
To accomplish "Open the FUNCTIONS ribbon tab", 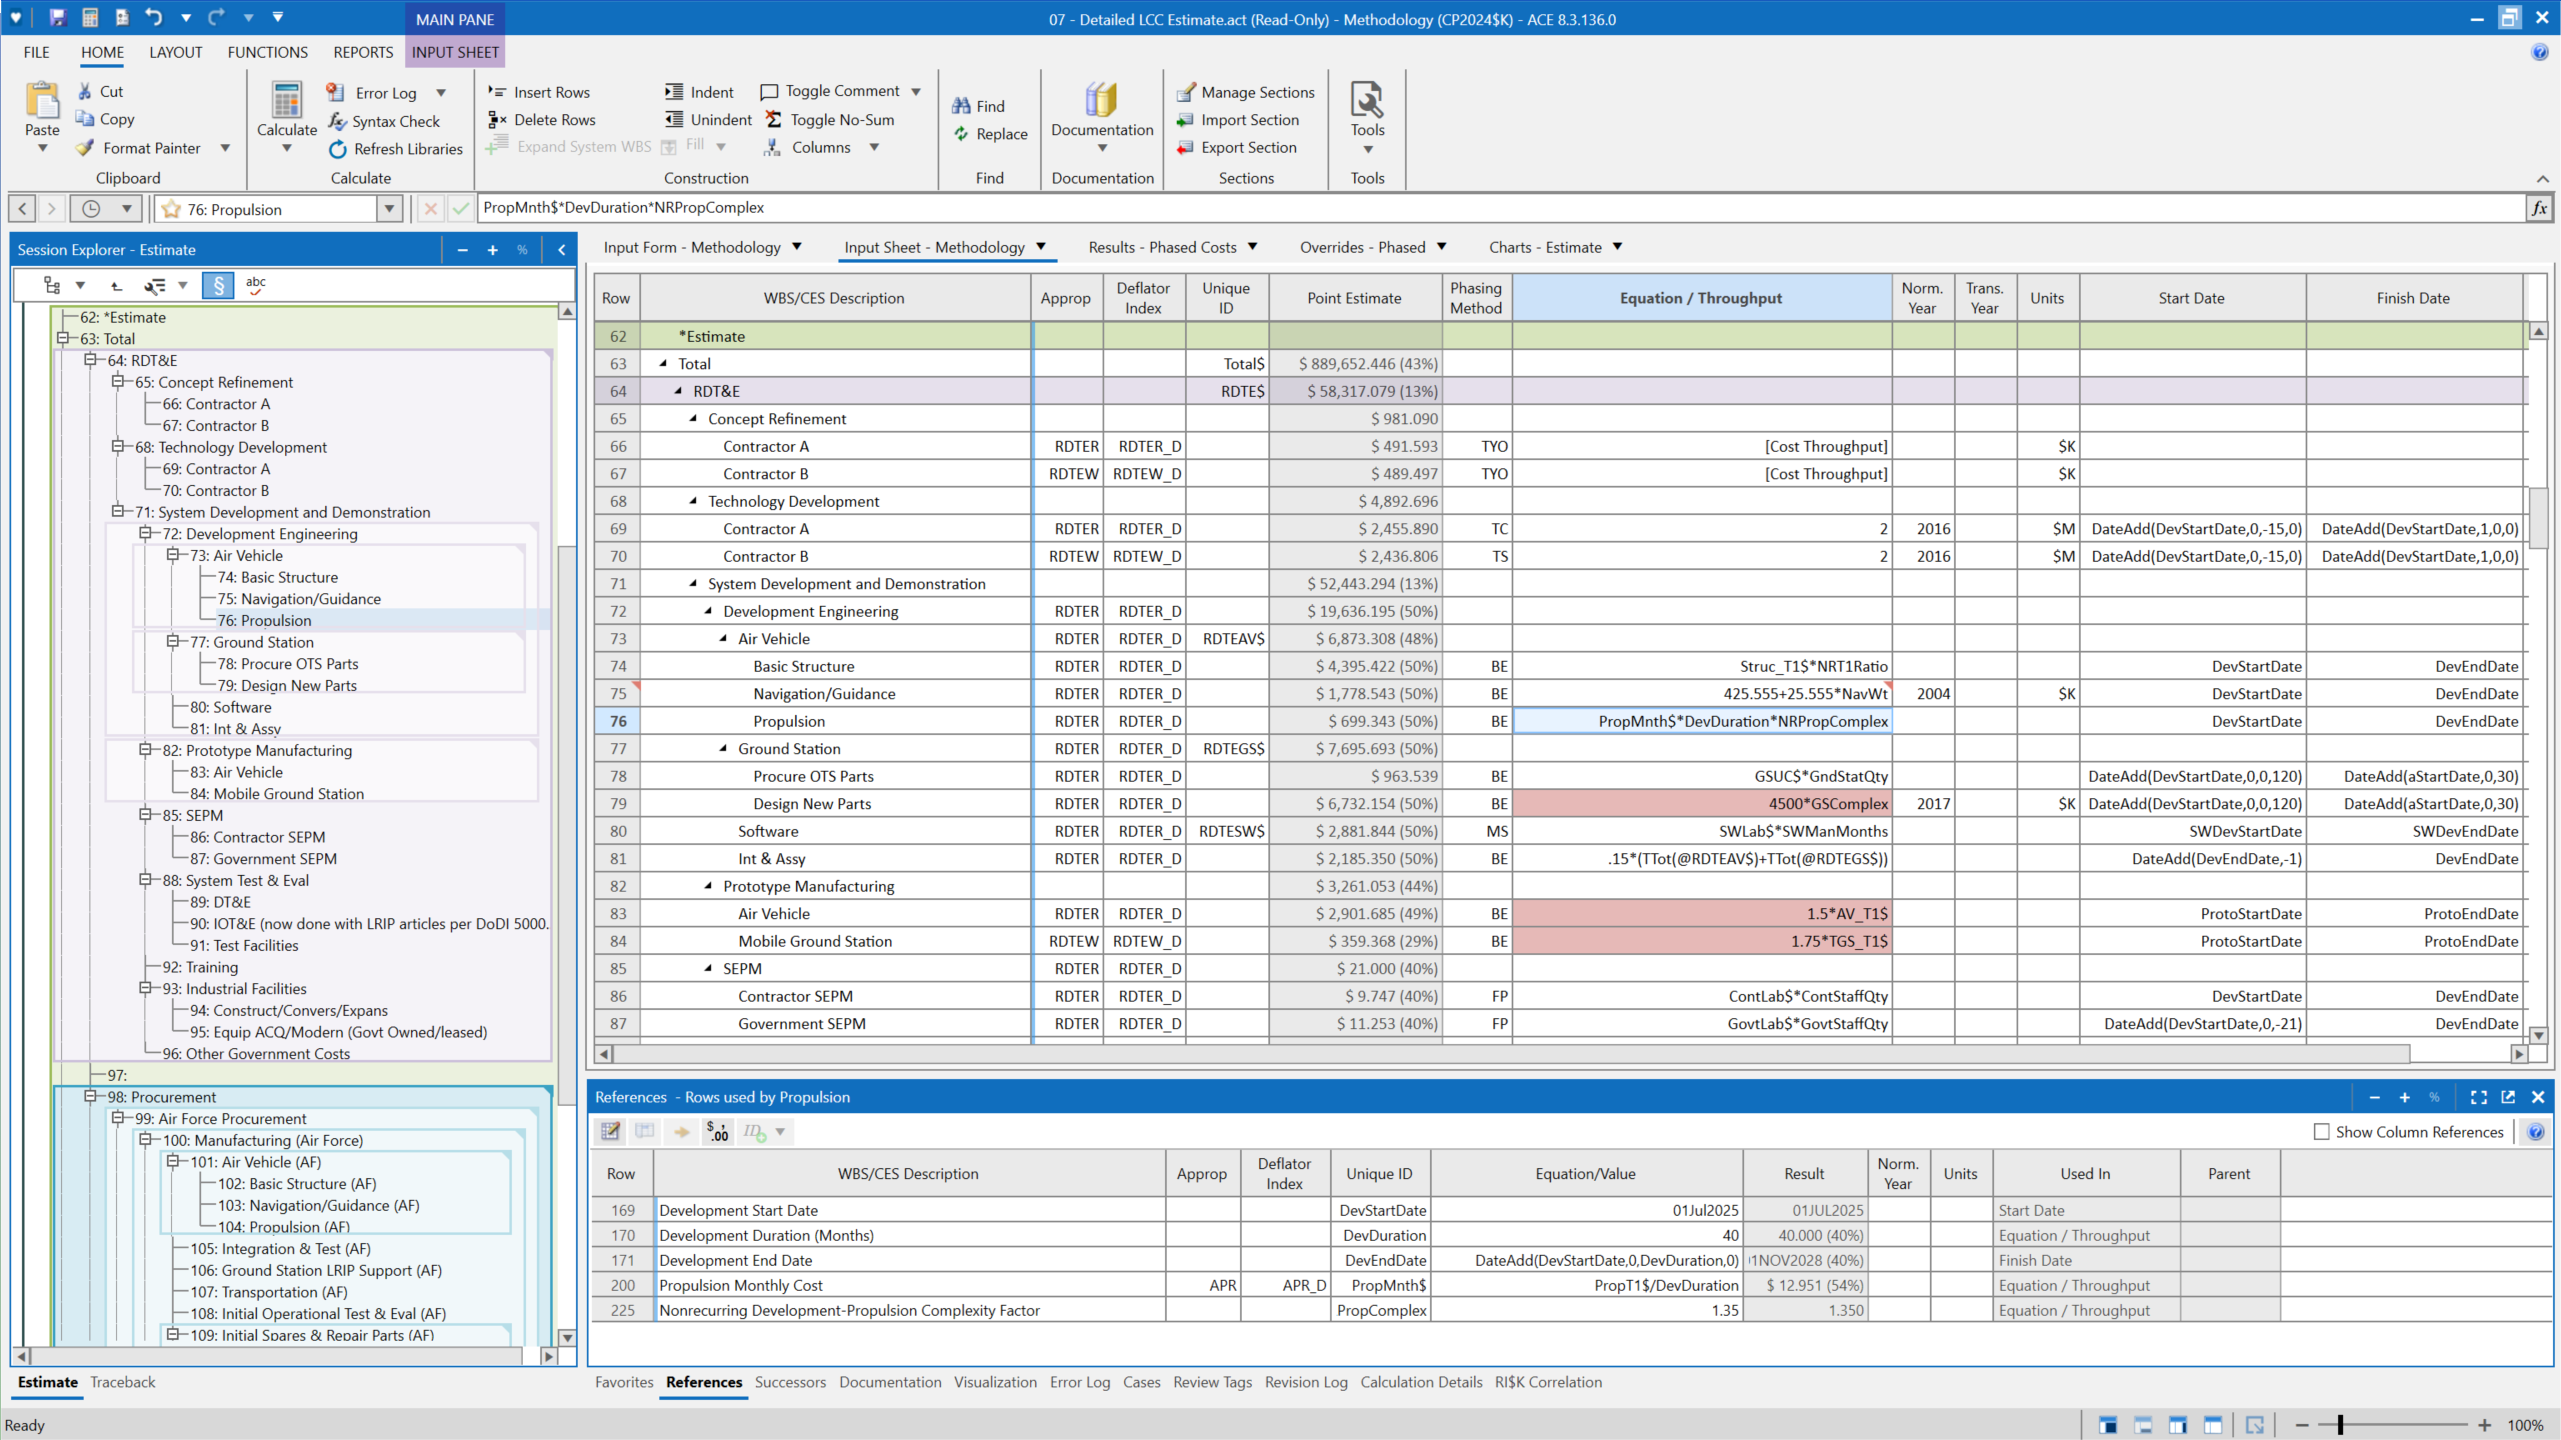I will click(x=267, y=52).
